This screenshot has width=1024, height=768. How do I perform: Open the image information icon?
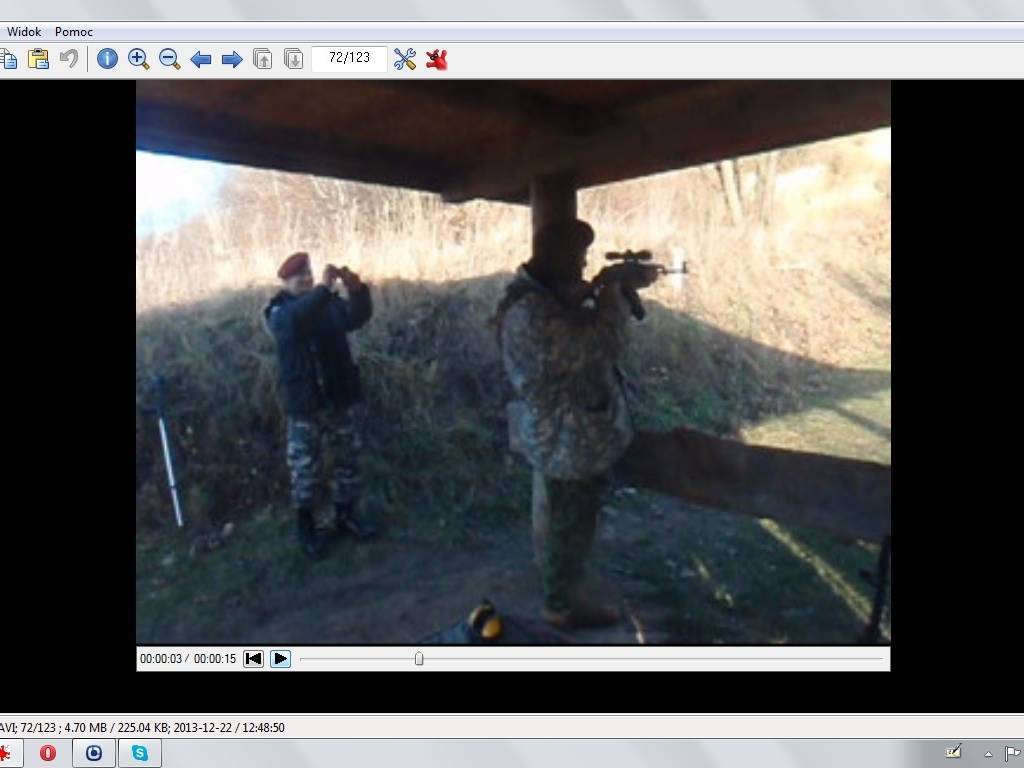click(x=107, y=59)
